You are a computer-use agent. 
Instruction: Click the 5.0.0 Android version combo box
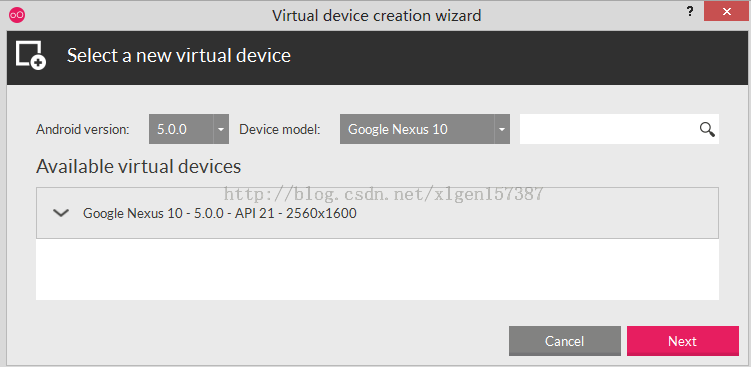pos(189,129)
